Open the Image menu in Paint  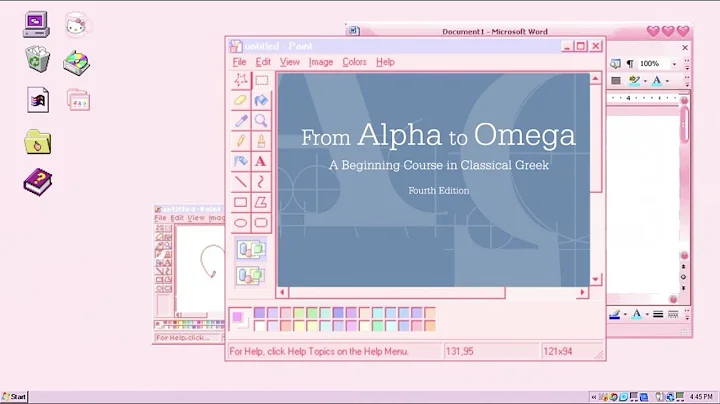click(321, 62)
